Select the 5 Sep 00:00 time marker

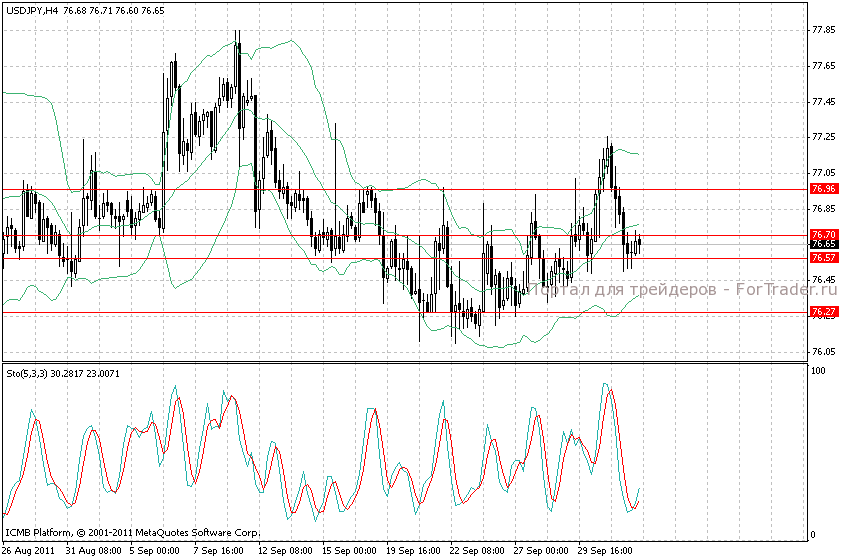coord(153,551)
